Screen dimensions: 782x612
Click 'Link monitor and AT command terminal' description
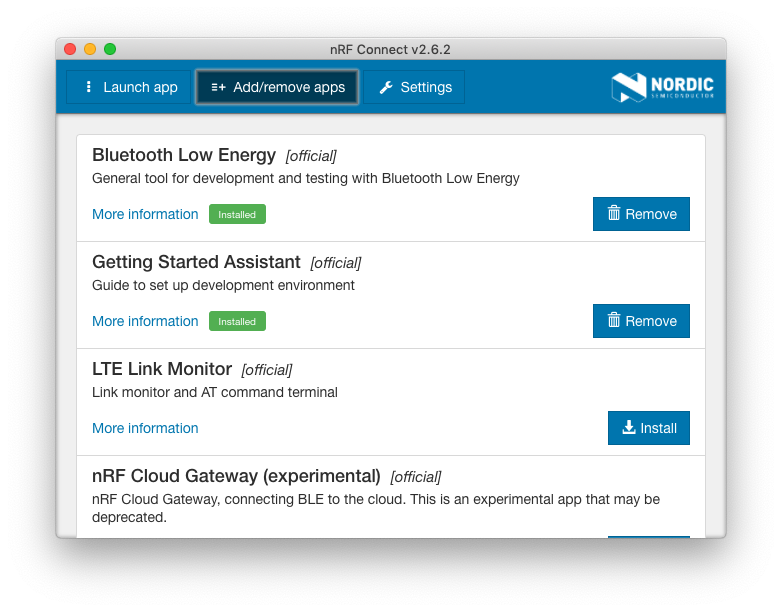pyautogui.click(x=214, y=393)
